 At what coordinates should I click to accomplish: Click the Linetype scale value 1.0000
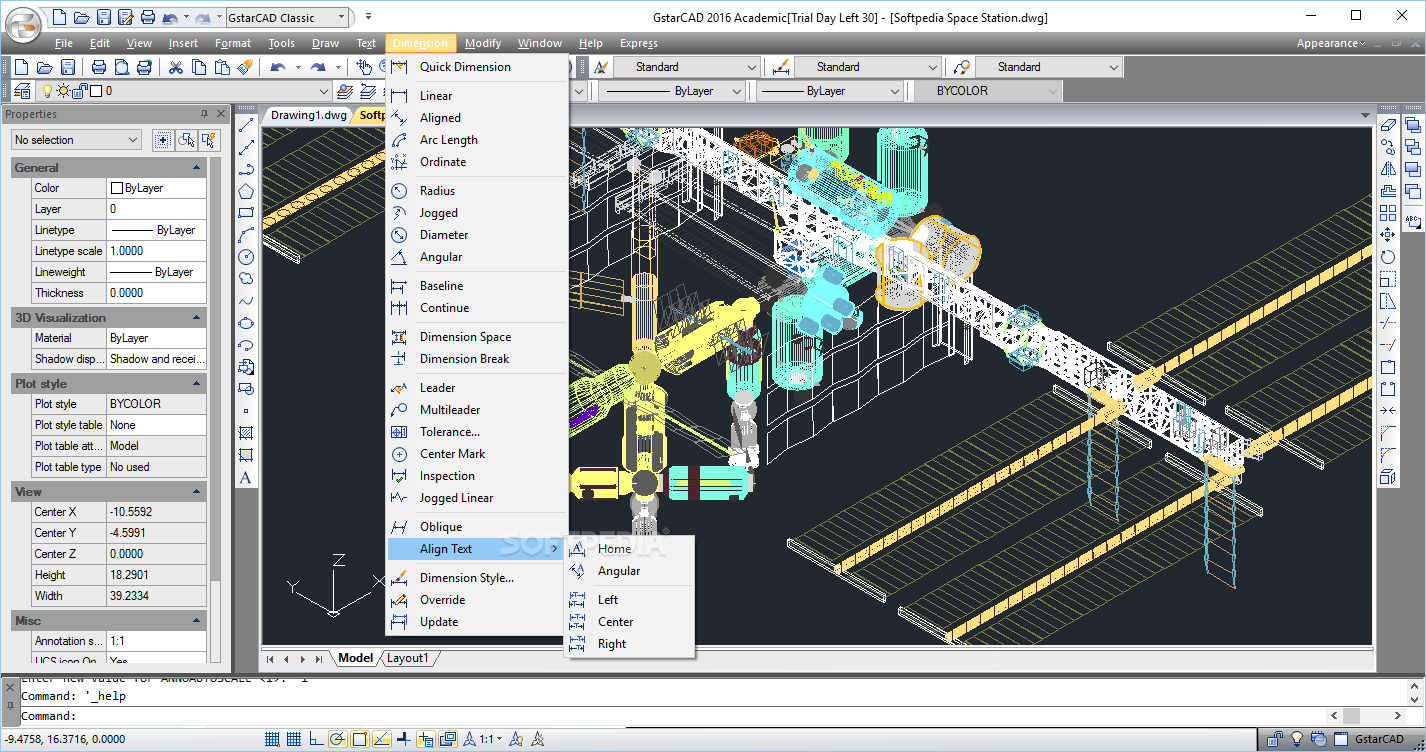(156, 251)
